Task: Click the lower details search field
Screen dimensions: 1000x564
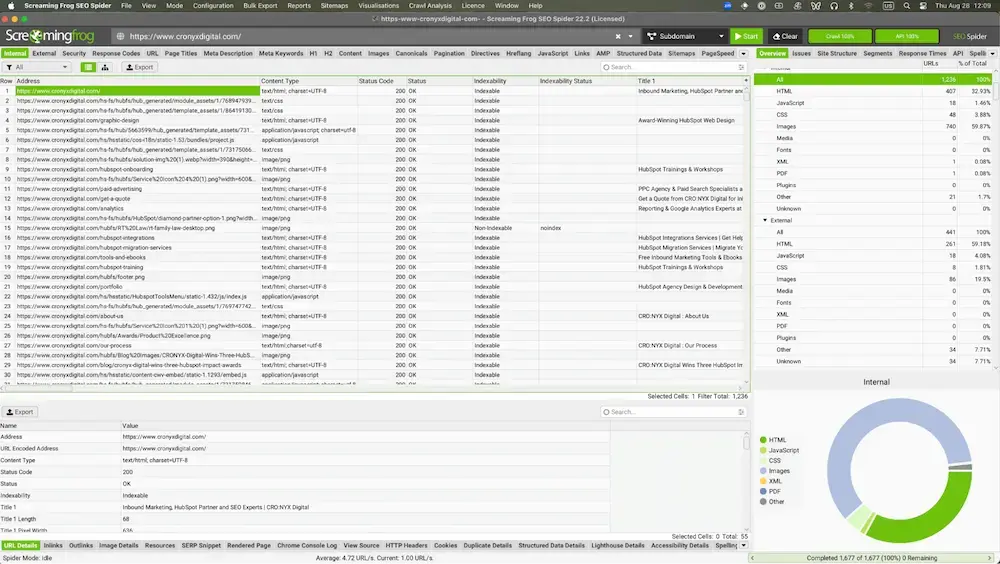Action: coord(675,411)
